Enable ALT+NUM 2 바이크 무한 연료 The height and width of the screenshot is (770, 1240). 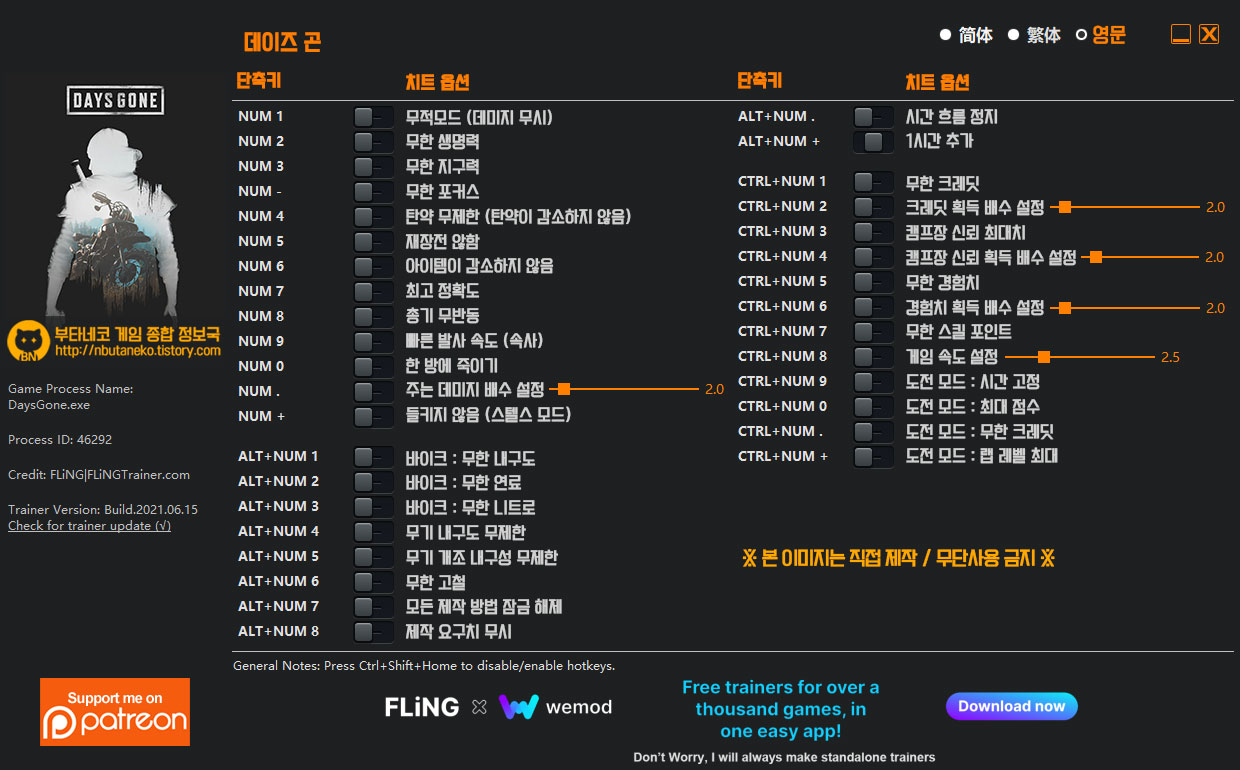[373, 482]
